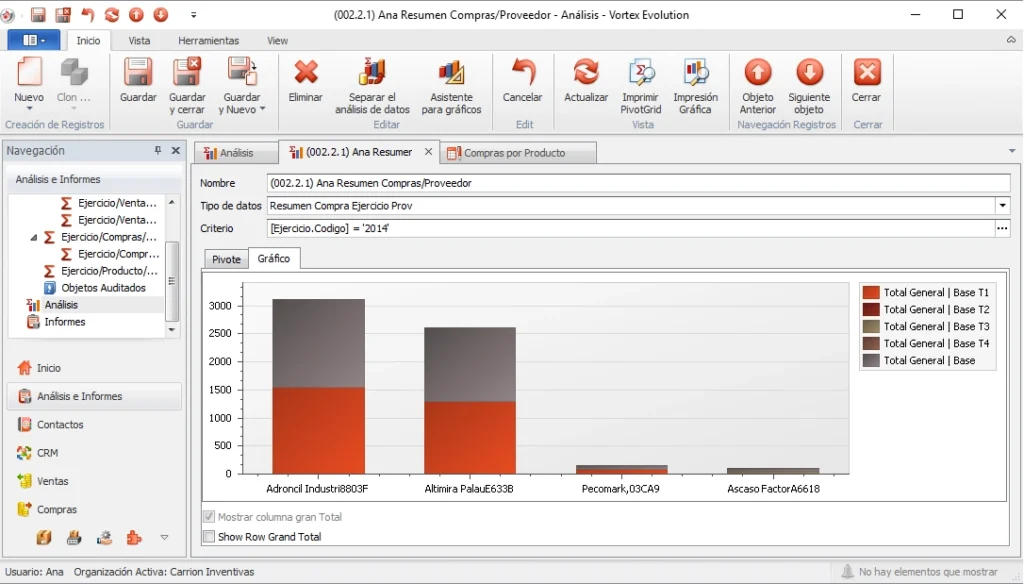Click Base T1 legend color swatch
Image resolution: width=1024 pixels, height=584 pixels.
click(871, 293)
